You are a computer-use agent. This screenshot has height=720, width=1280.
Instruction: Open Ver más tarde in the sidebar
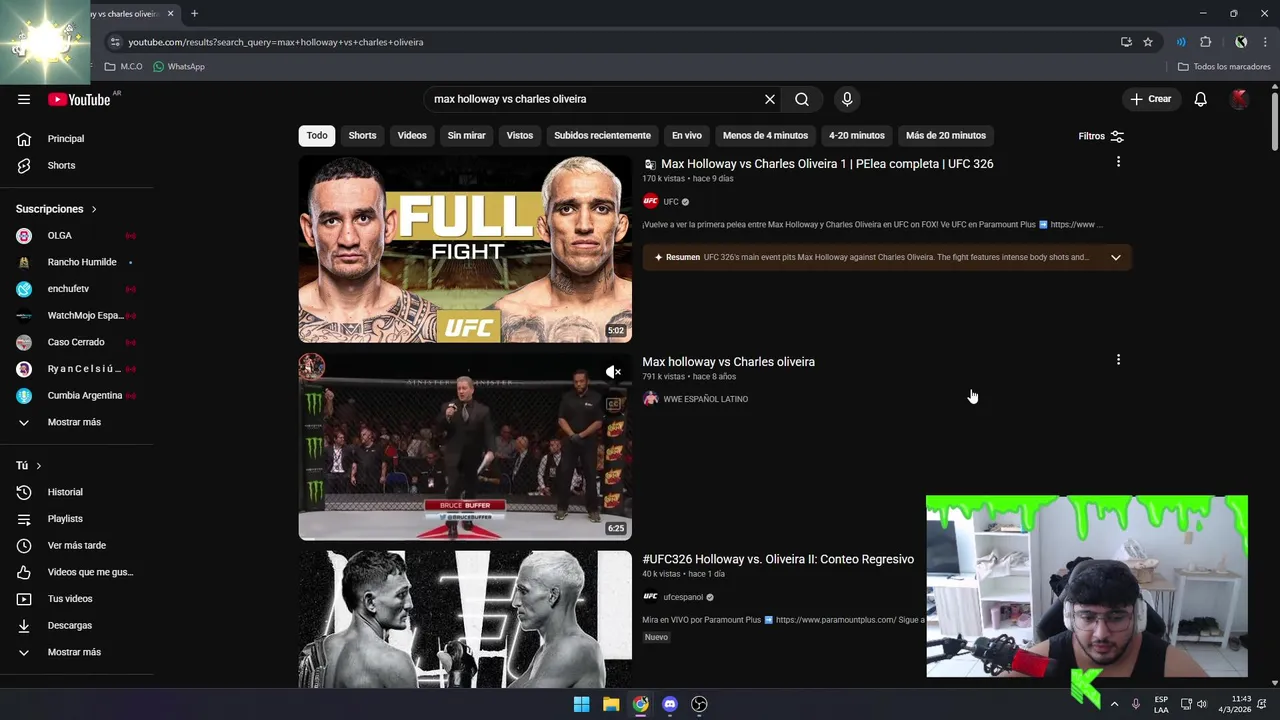coord(76,545)
